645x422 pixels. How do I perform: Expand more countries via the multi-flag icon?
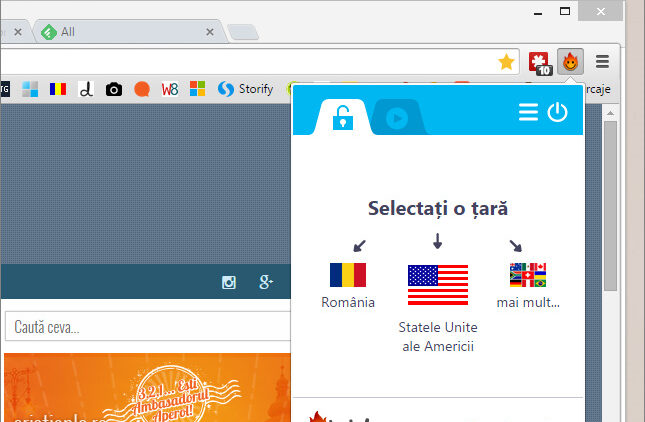(528, 275)
